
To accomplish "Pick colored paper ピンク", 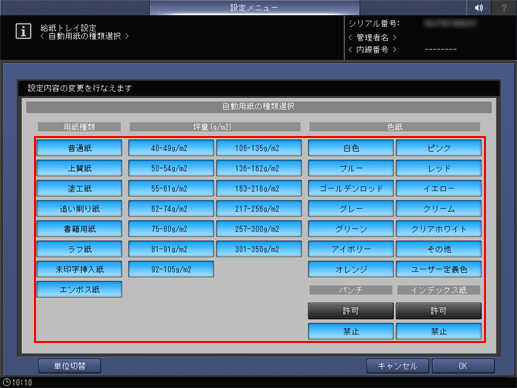I will pos(439,148).
